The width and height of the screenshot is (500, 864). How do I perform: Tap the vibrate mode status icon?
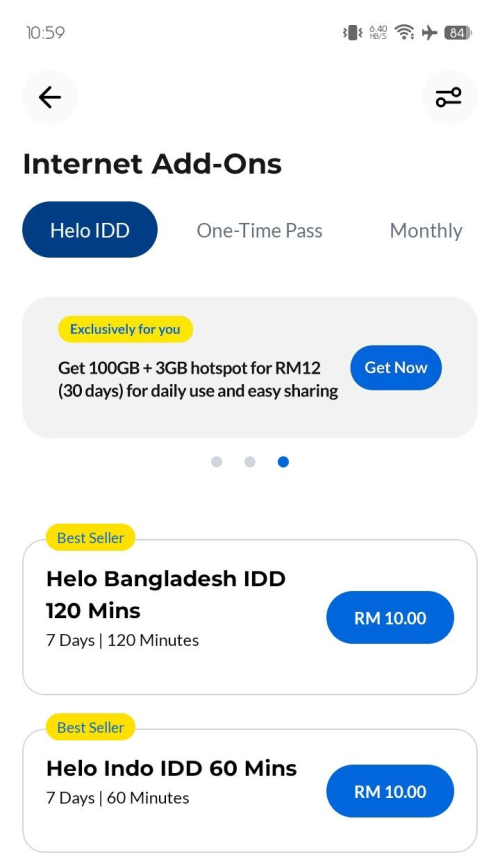[x=352, y=33]
